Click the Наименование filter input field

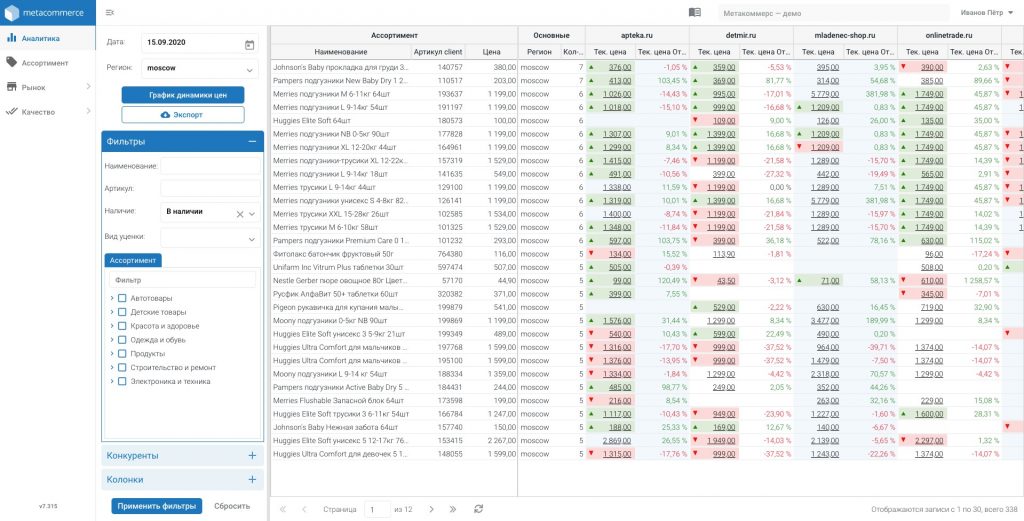pyautogui.click(x=209, y=166)
